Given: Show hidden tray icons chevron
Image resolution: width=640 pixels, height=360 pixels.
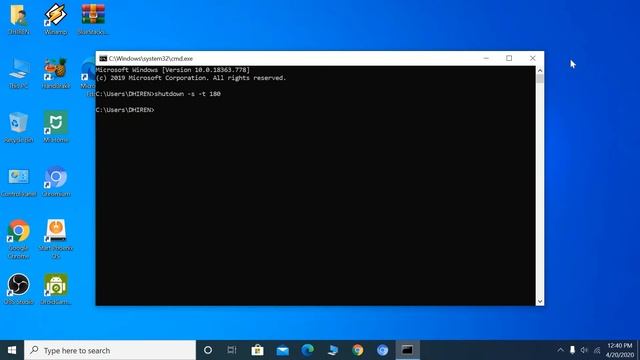Looking at the screenshot, I should click(560, 350).
